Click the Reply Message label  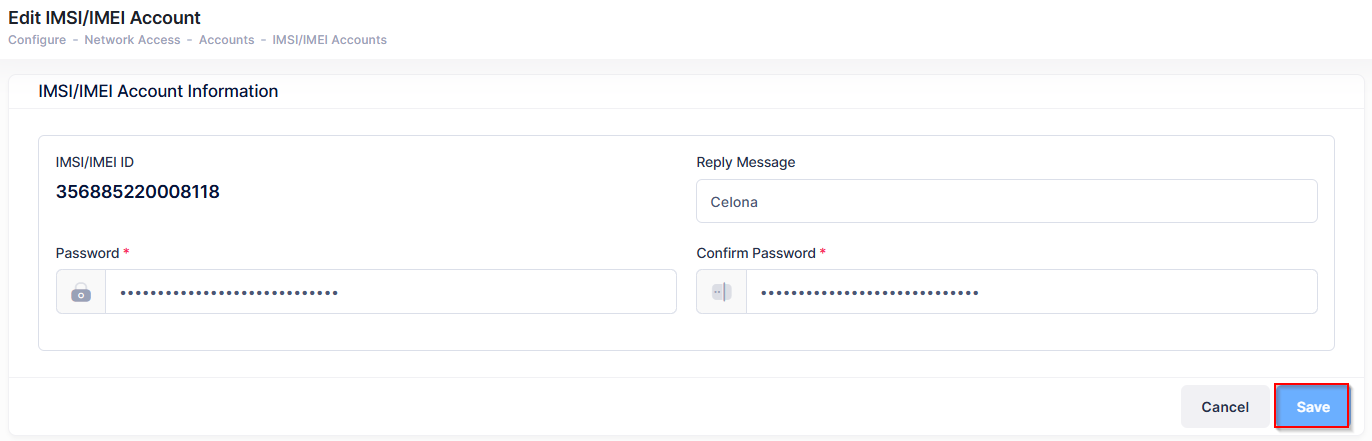745,162
